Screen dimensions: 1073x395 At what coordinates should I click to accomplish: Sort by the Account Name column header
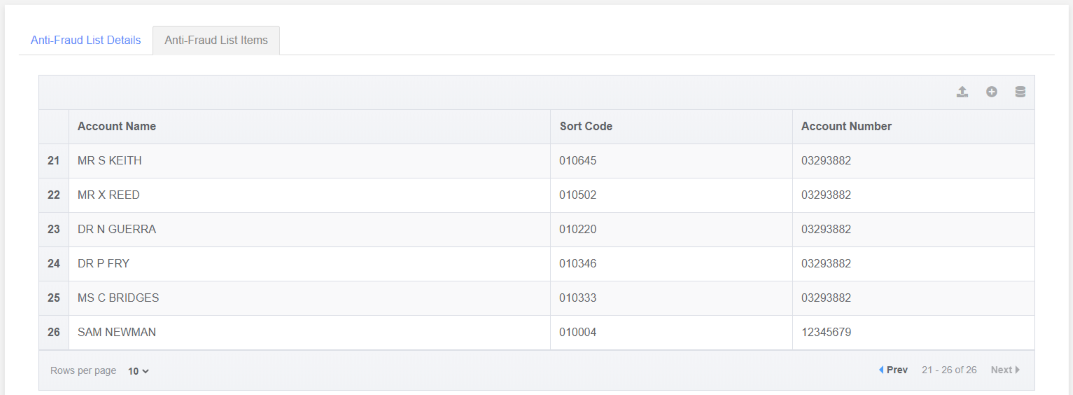(309, 127)
